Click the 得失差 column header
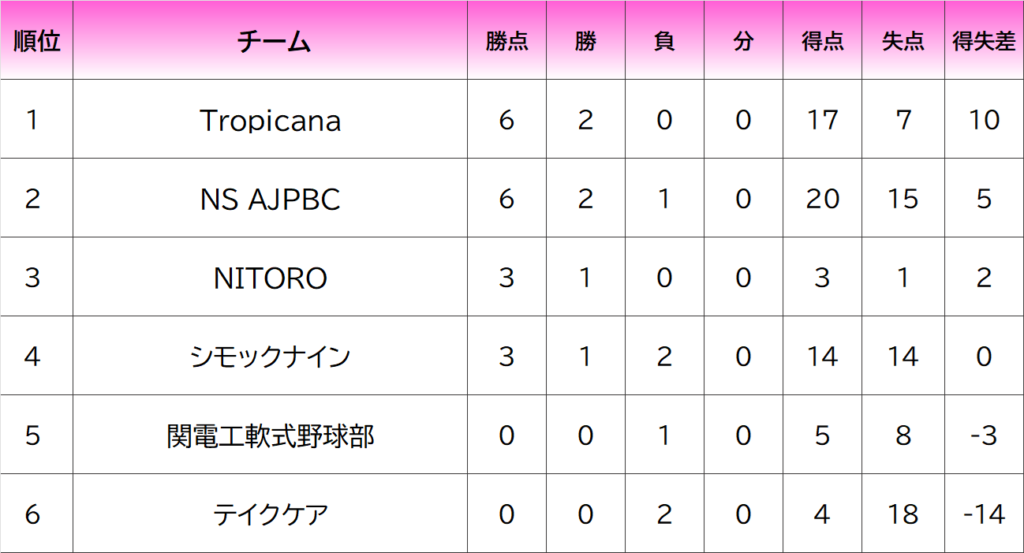1024x553 pixels. [984, 40]
